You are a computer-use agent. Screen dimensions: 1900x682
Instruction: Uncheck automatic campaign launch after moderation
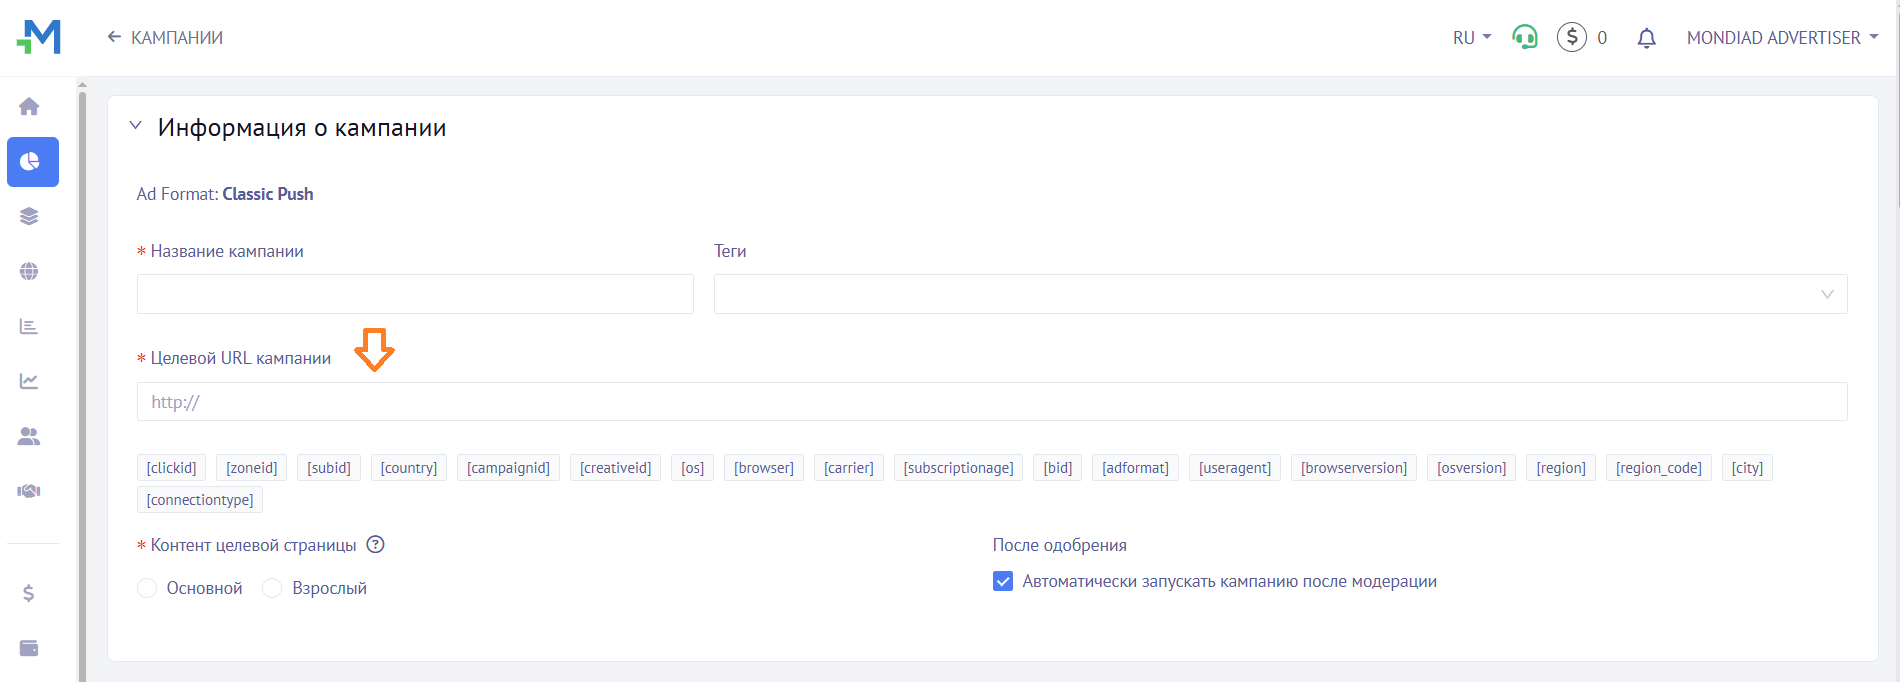[x=1002, y=581]
